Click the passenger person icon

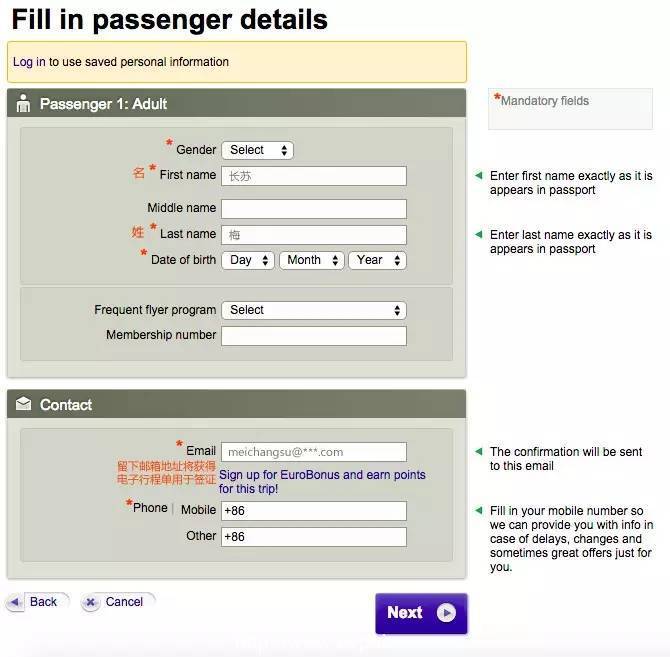click(x=24, y=103)
